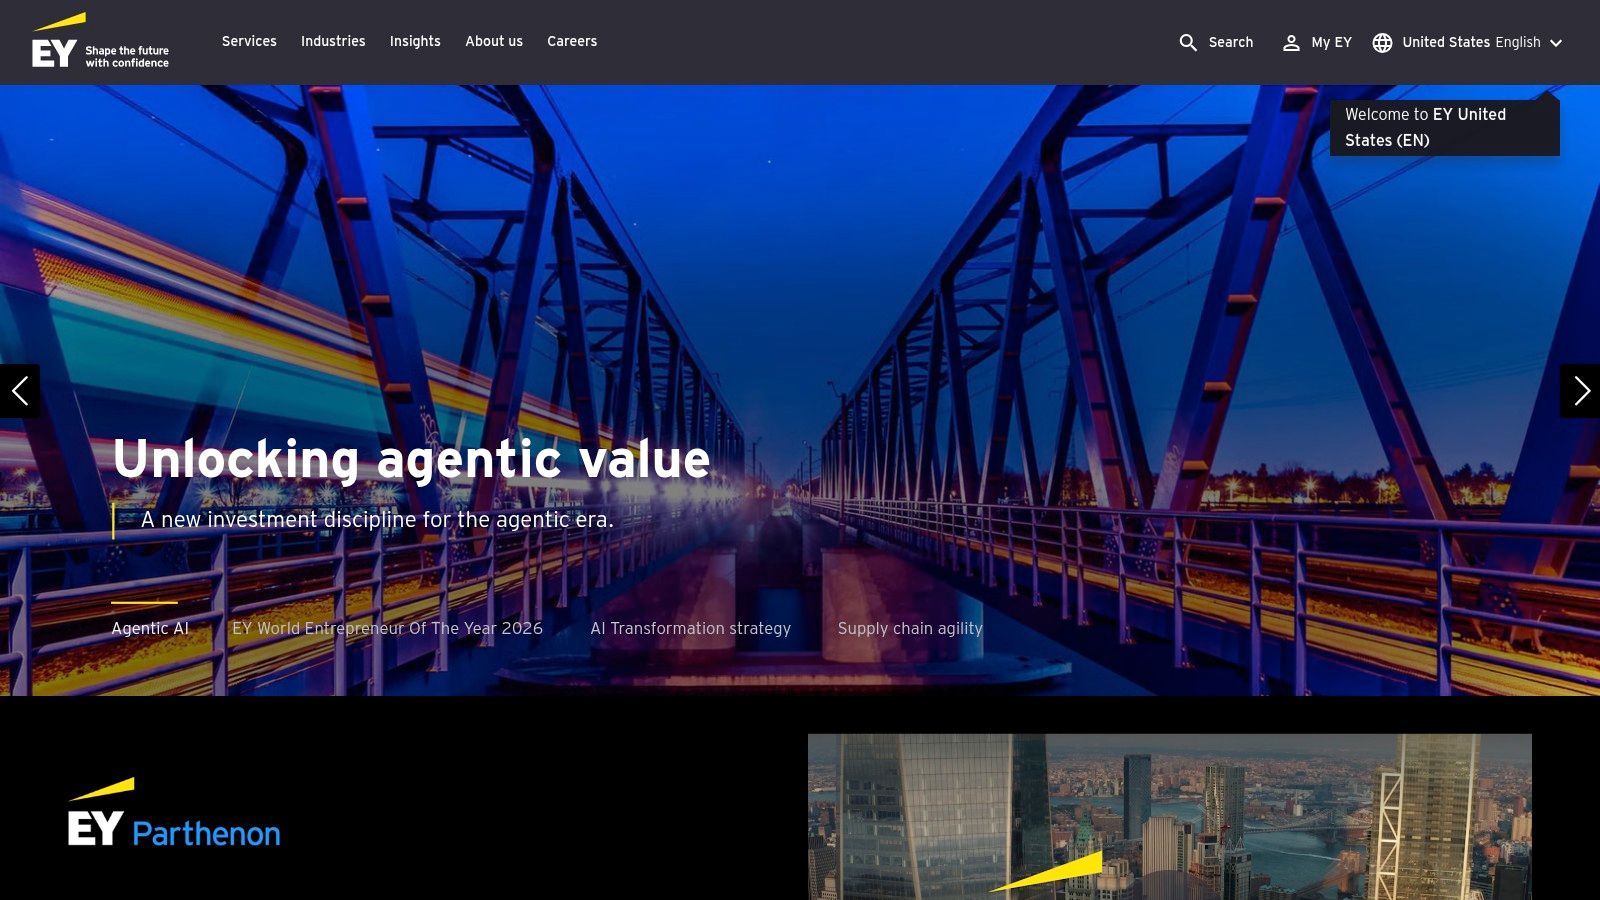Click the Welcome to EY United States tooltip
This screenshot has width=1600, height=900.
coord(1444,127)
